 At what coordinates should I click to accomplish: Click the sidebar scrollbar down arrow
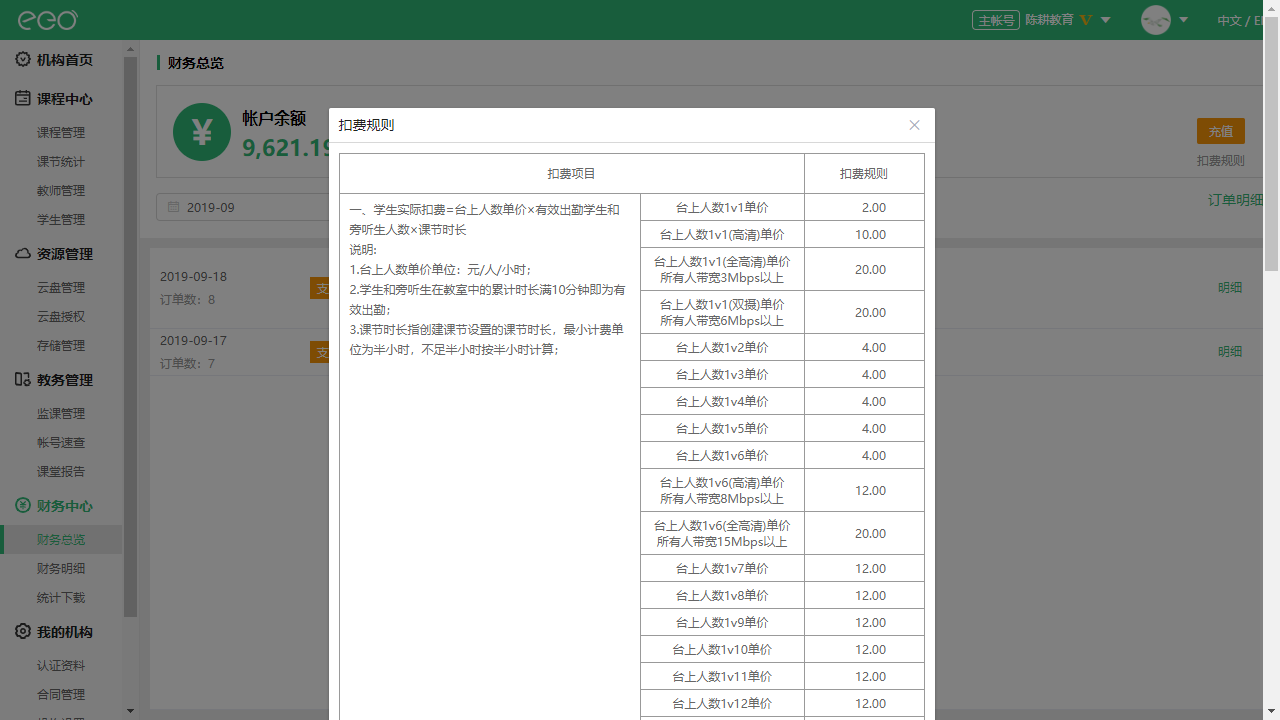tap(130, 711)
